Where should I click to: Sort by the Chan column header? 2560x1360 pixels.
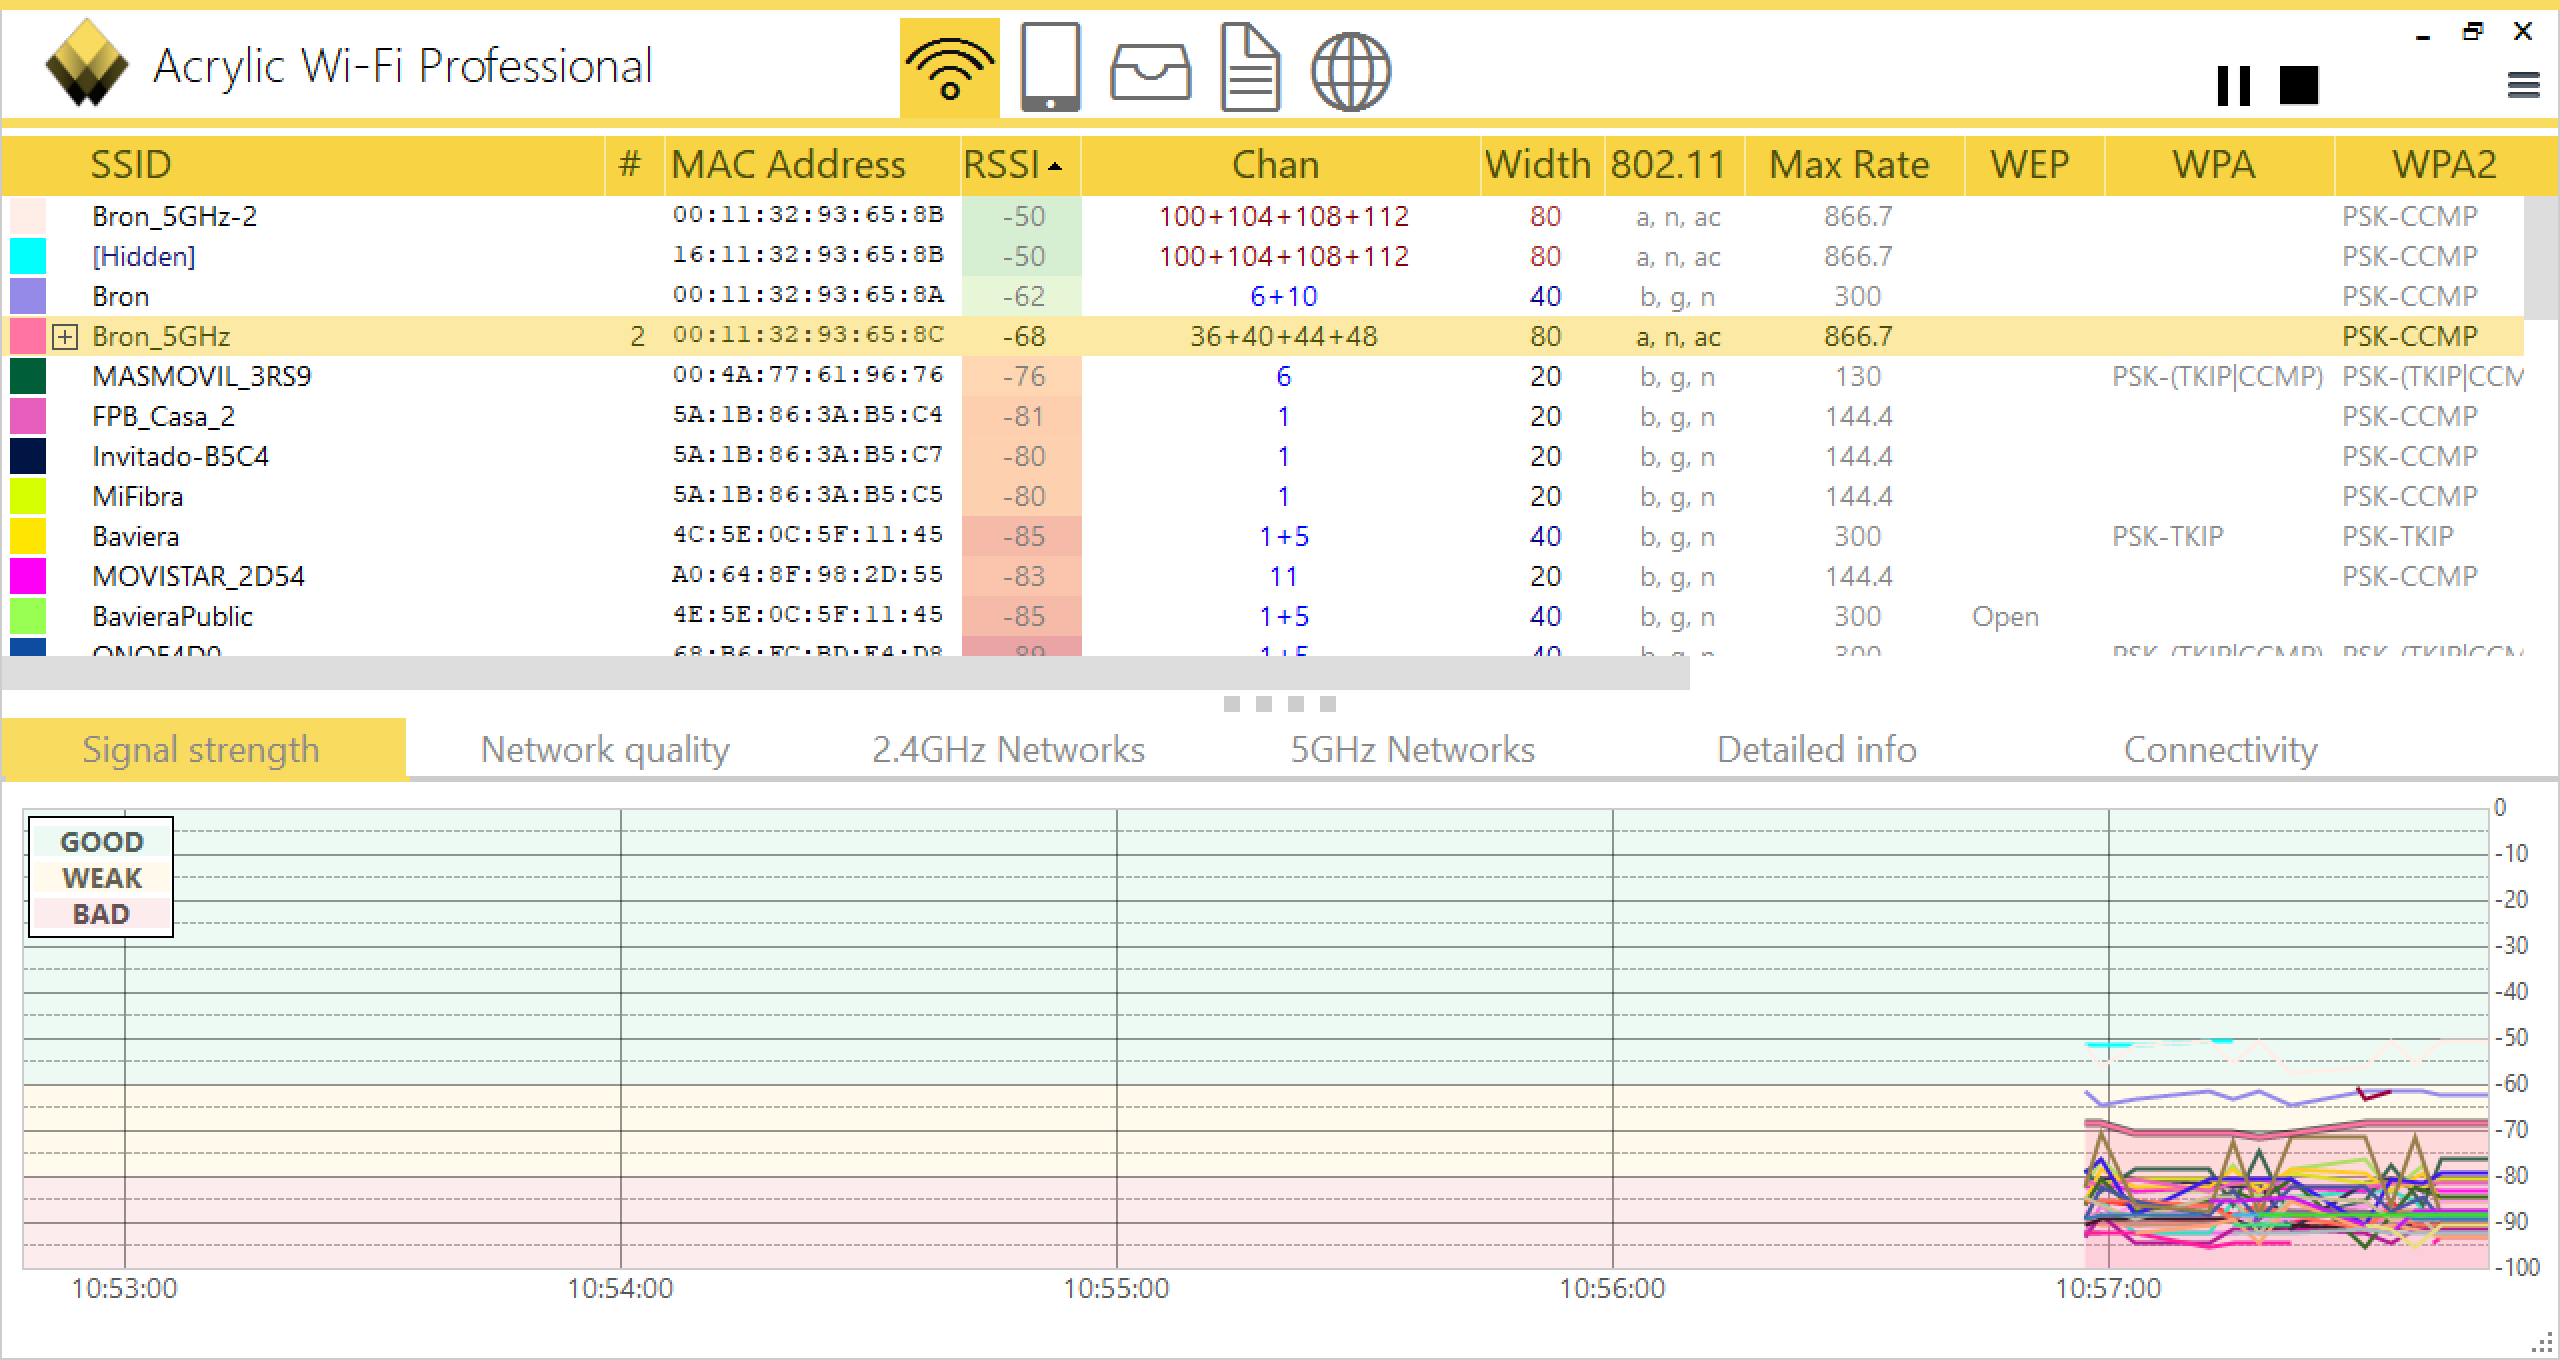coord(1274,165)
